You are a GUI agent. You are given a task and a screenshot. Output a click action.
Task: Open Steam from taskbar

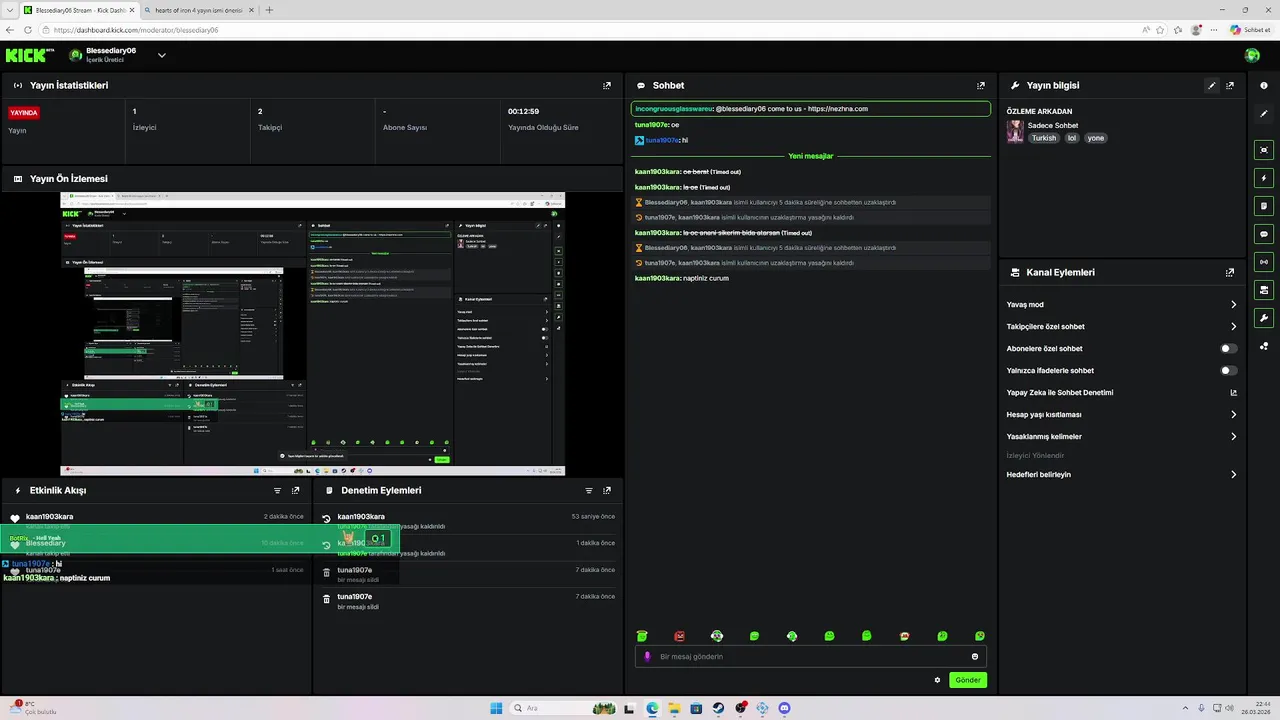(718, 708)
